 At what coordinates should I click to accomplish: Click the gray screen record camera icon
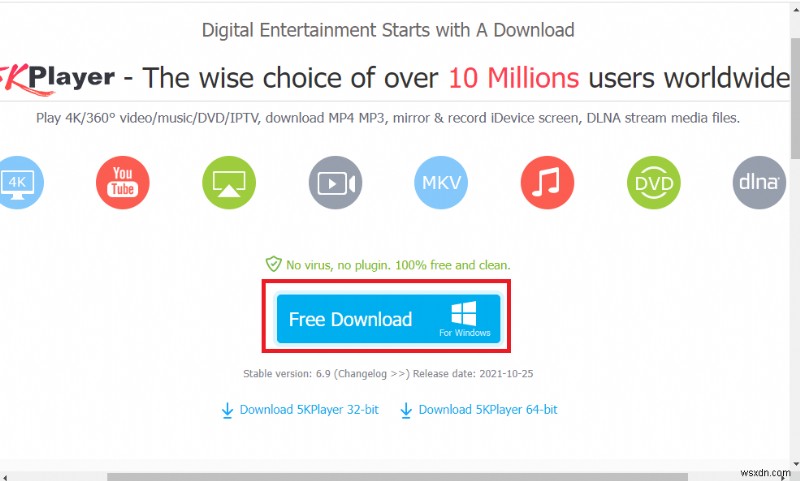[x=335, y=183]
